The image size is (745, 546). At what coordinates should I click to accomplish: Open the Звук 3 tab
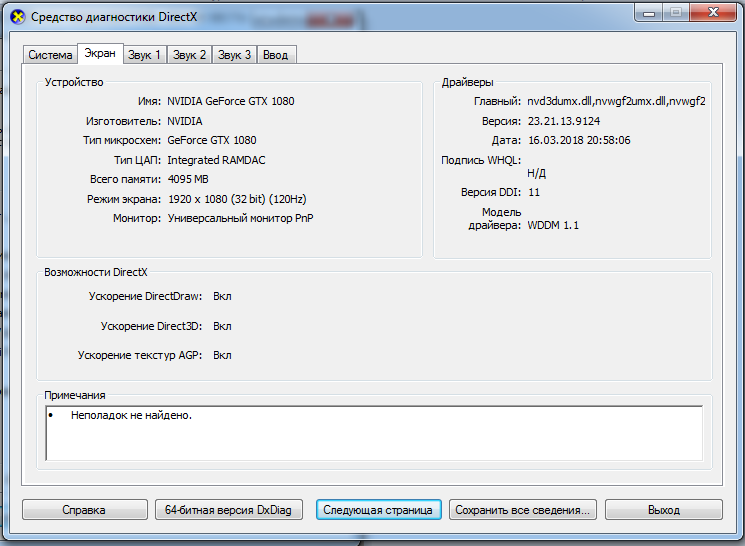pos(234,55)
